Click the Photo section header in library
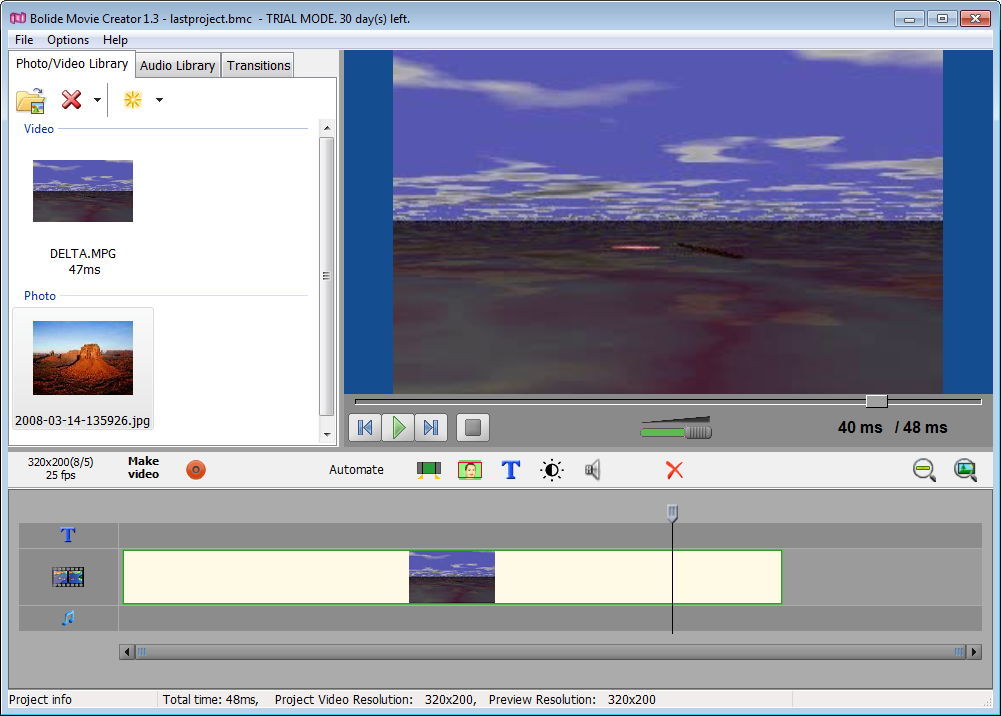This screenshot has width=1001, height=716. pyautogui.click(x=40, y=295)
